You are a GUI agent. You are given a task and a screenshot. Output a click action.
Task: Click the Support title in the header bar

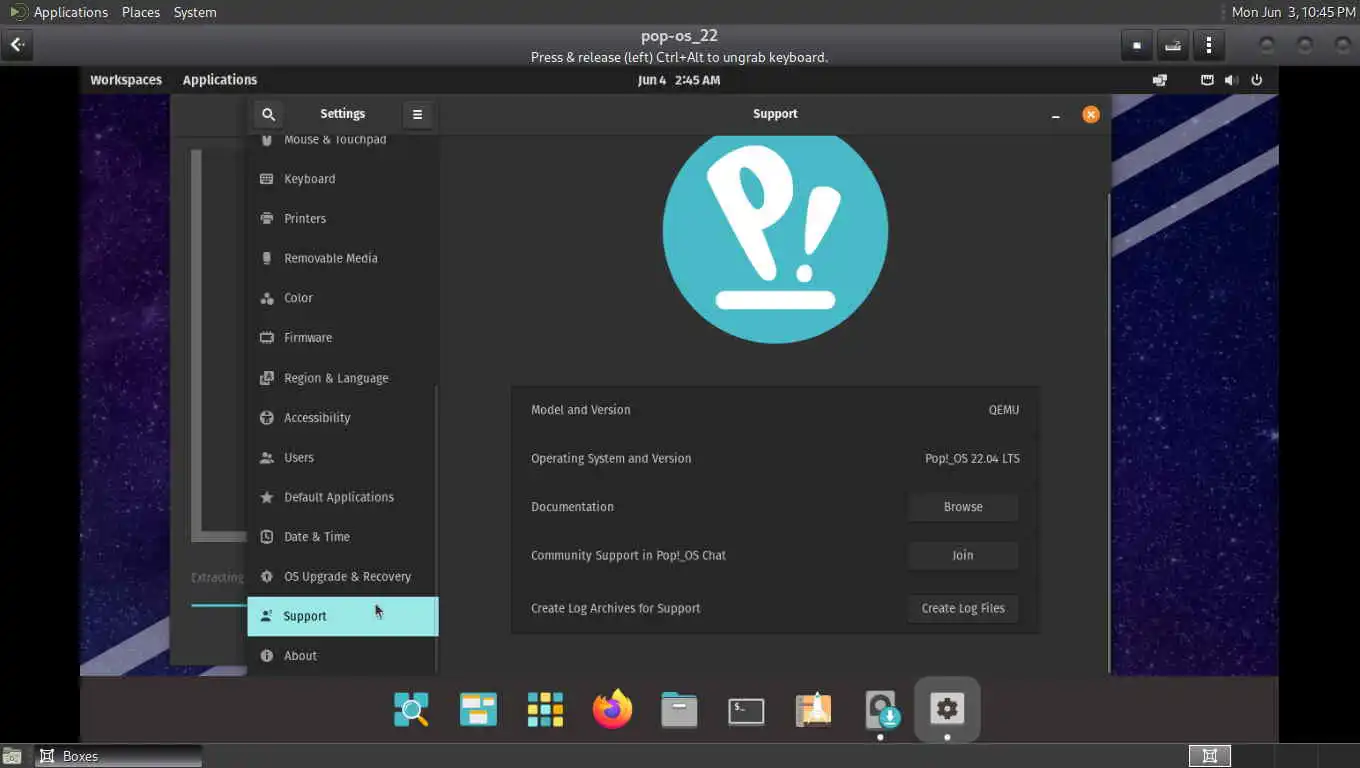(775, 114)
